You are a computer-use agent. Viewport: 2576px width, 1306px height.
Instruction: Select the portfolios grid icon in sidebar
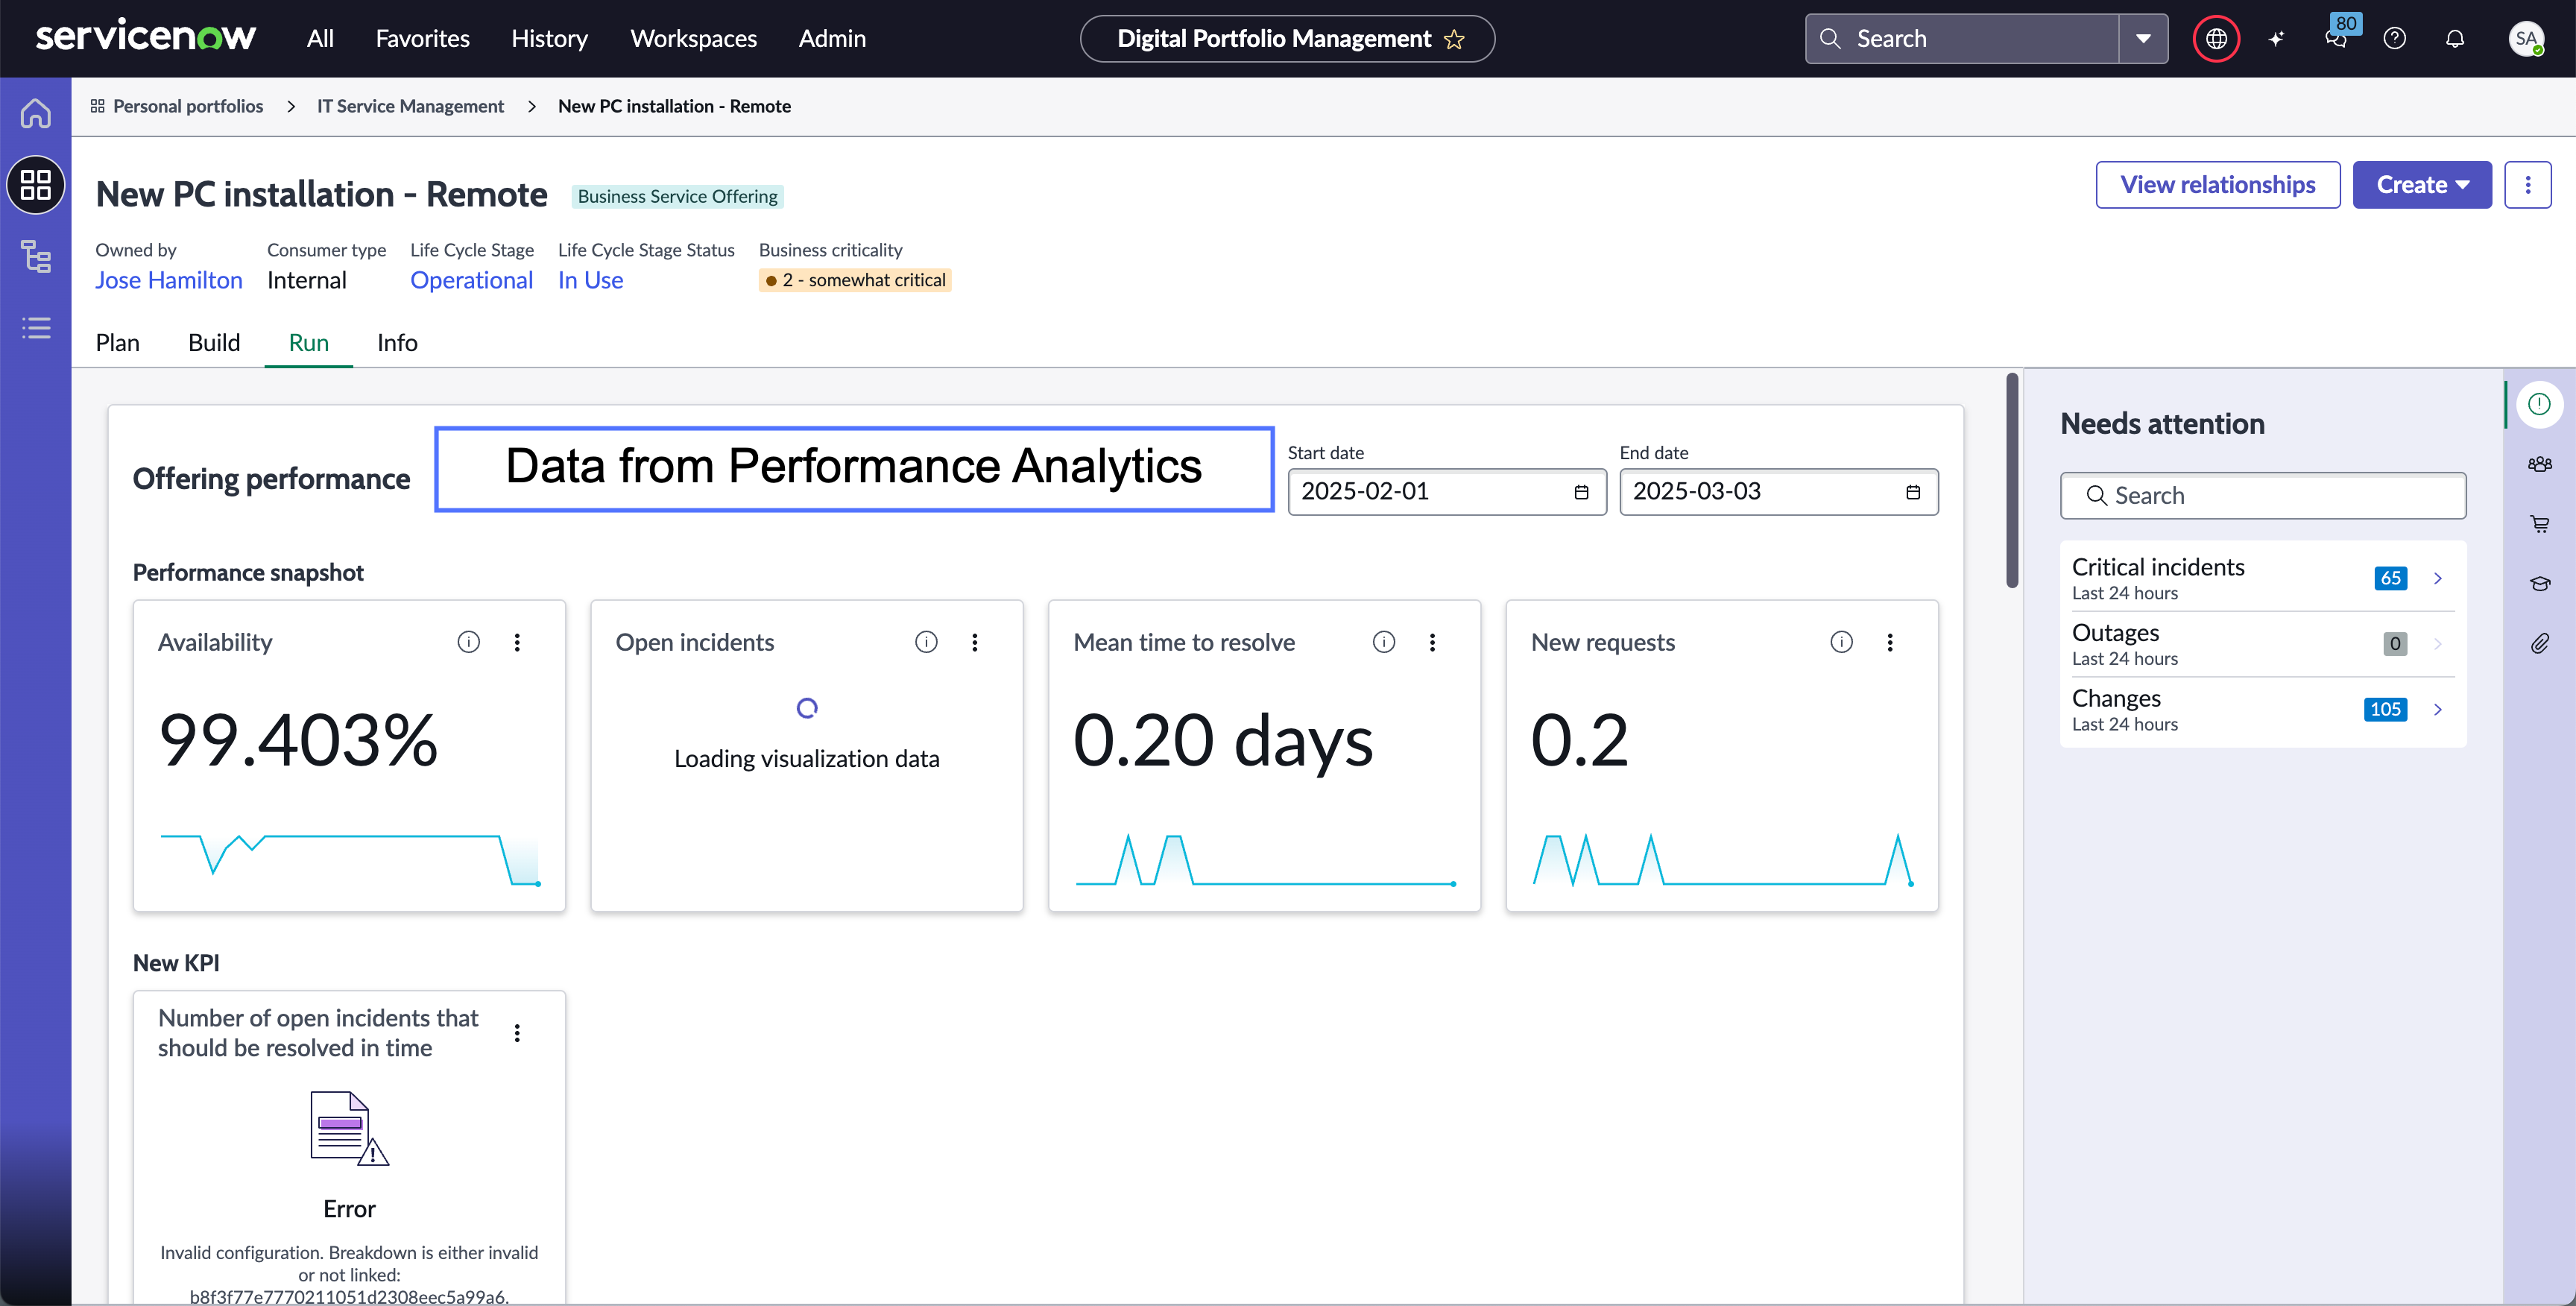tap(36, 185)
